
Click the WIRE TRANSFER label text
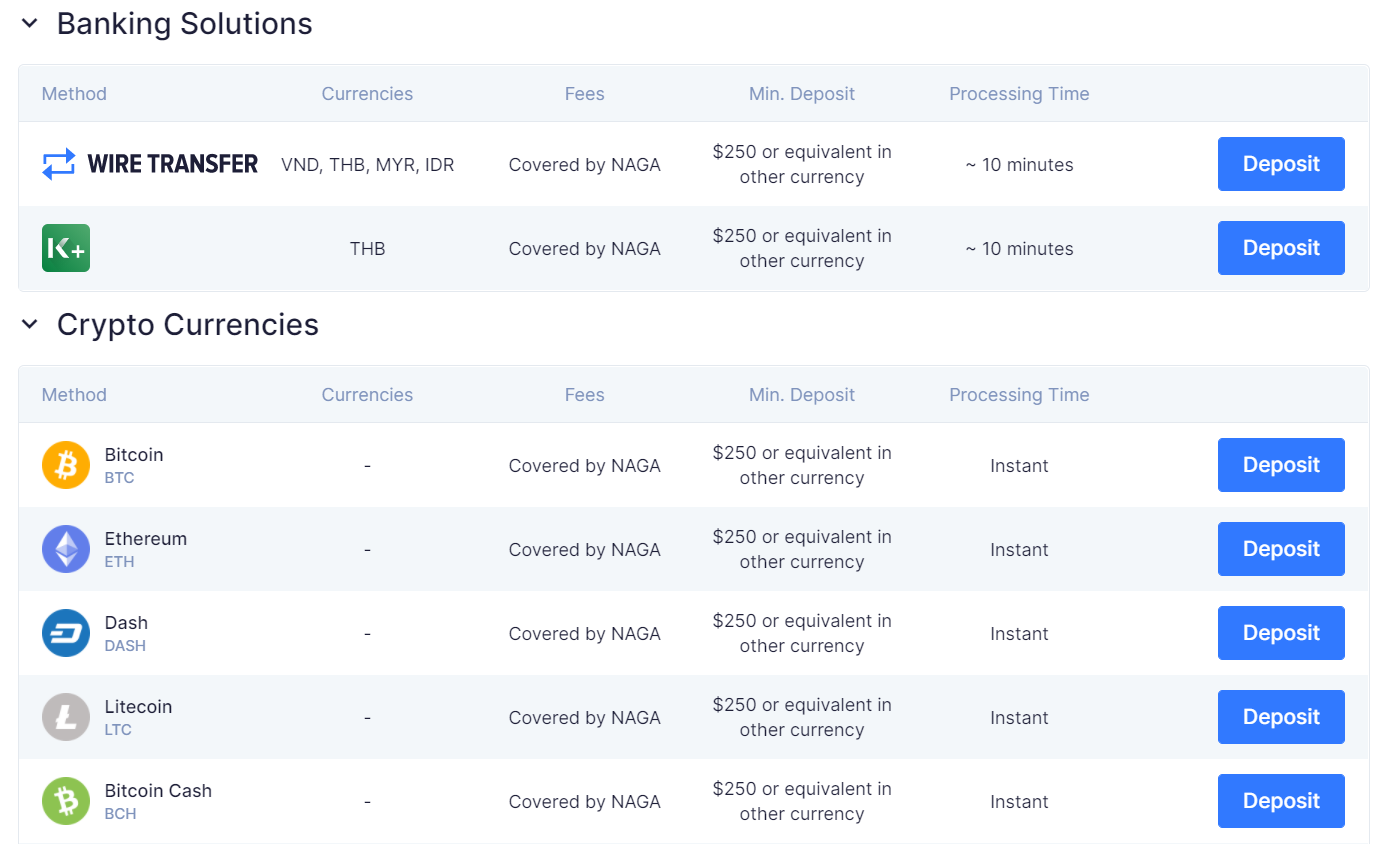click(173, 164)
